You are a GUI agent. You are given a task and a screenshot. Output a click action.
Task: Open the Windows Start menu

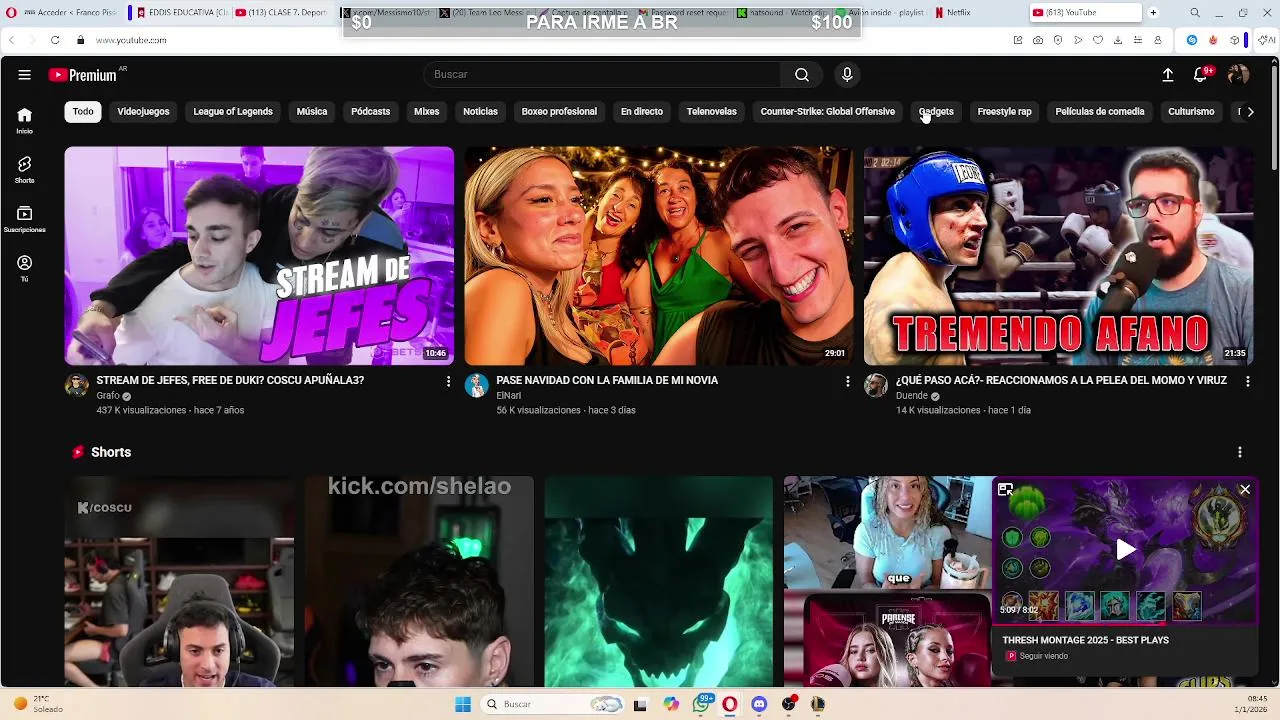463,704
